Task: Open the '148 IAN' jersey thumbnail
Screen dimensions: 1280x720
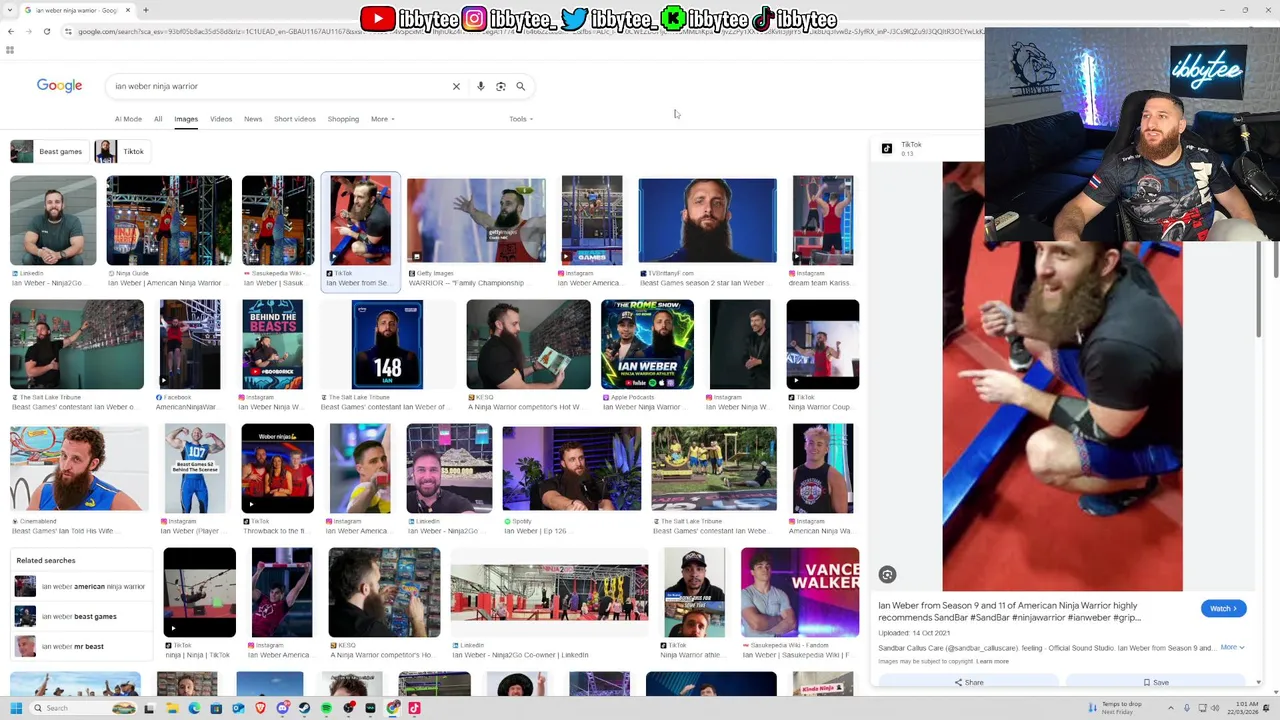Action: tap(387, 344)
